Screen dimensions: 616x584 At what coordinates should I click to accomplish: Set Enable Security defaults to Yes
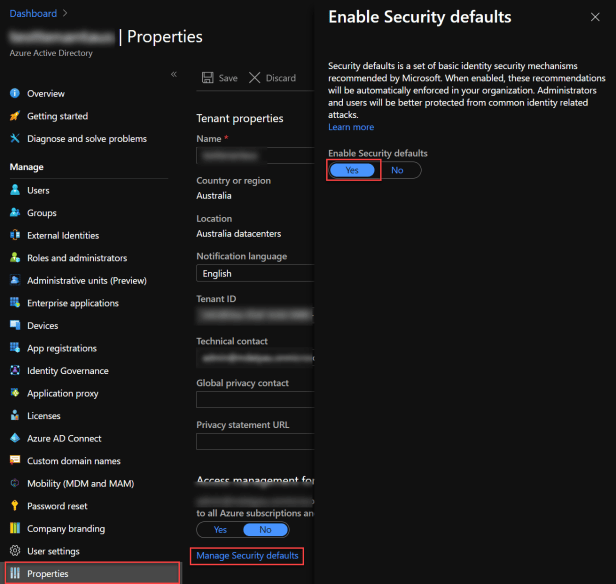point(352,170)
